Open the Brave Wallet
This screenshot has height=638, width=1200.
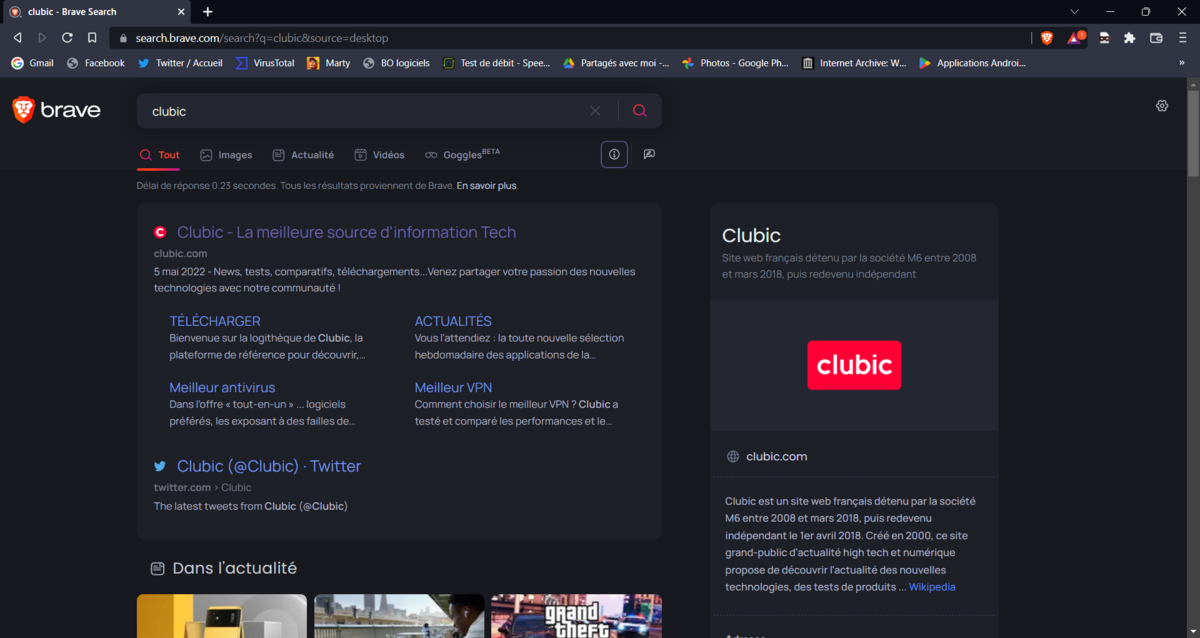(x=1156, y=38)
